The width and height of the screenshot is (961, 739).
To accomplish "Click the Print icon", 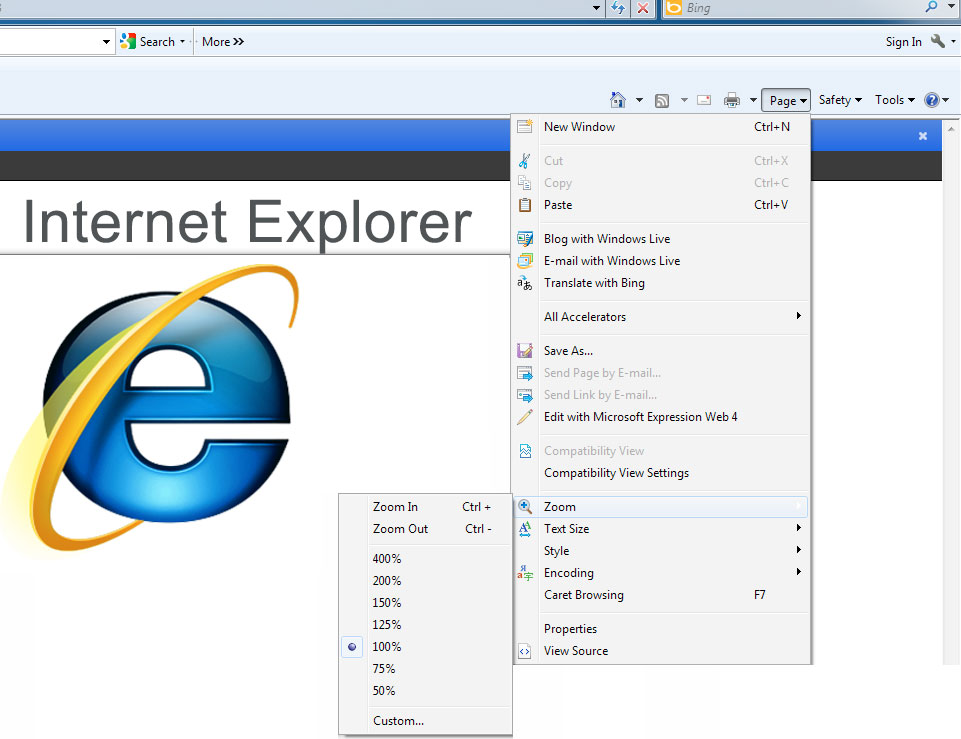I will tap(732, 100).
